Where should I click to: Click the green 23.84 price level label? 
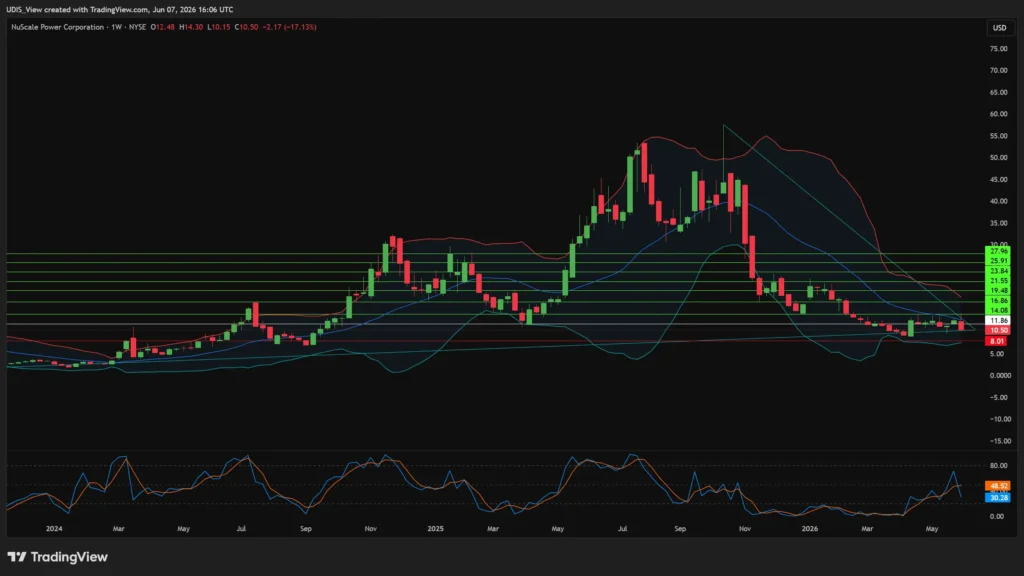point(998,271)
